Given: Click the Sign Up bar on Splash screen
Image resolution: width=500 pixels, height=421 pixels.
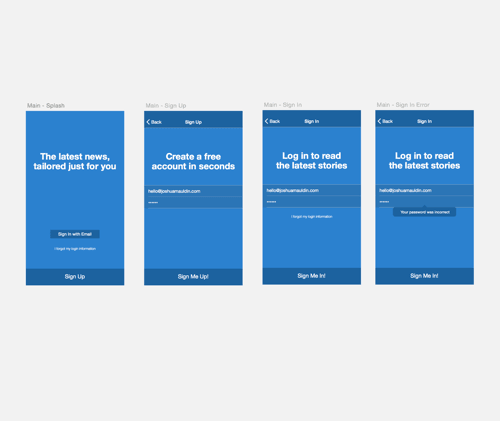Looking at the screenshot, I should [75, 277].
